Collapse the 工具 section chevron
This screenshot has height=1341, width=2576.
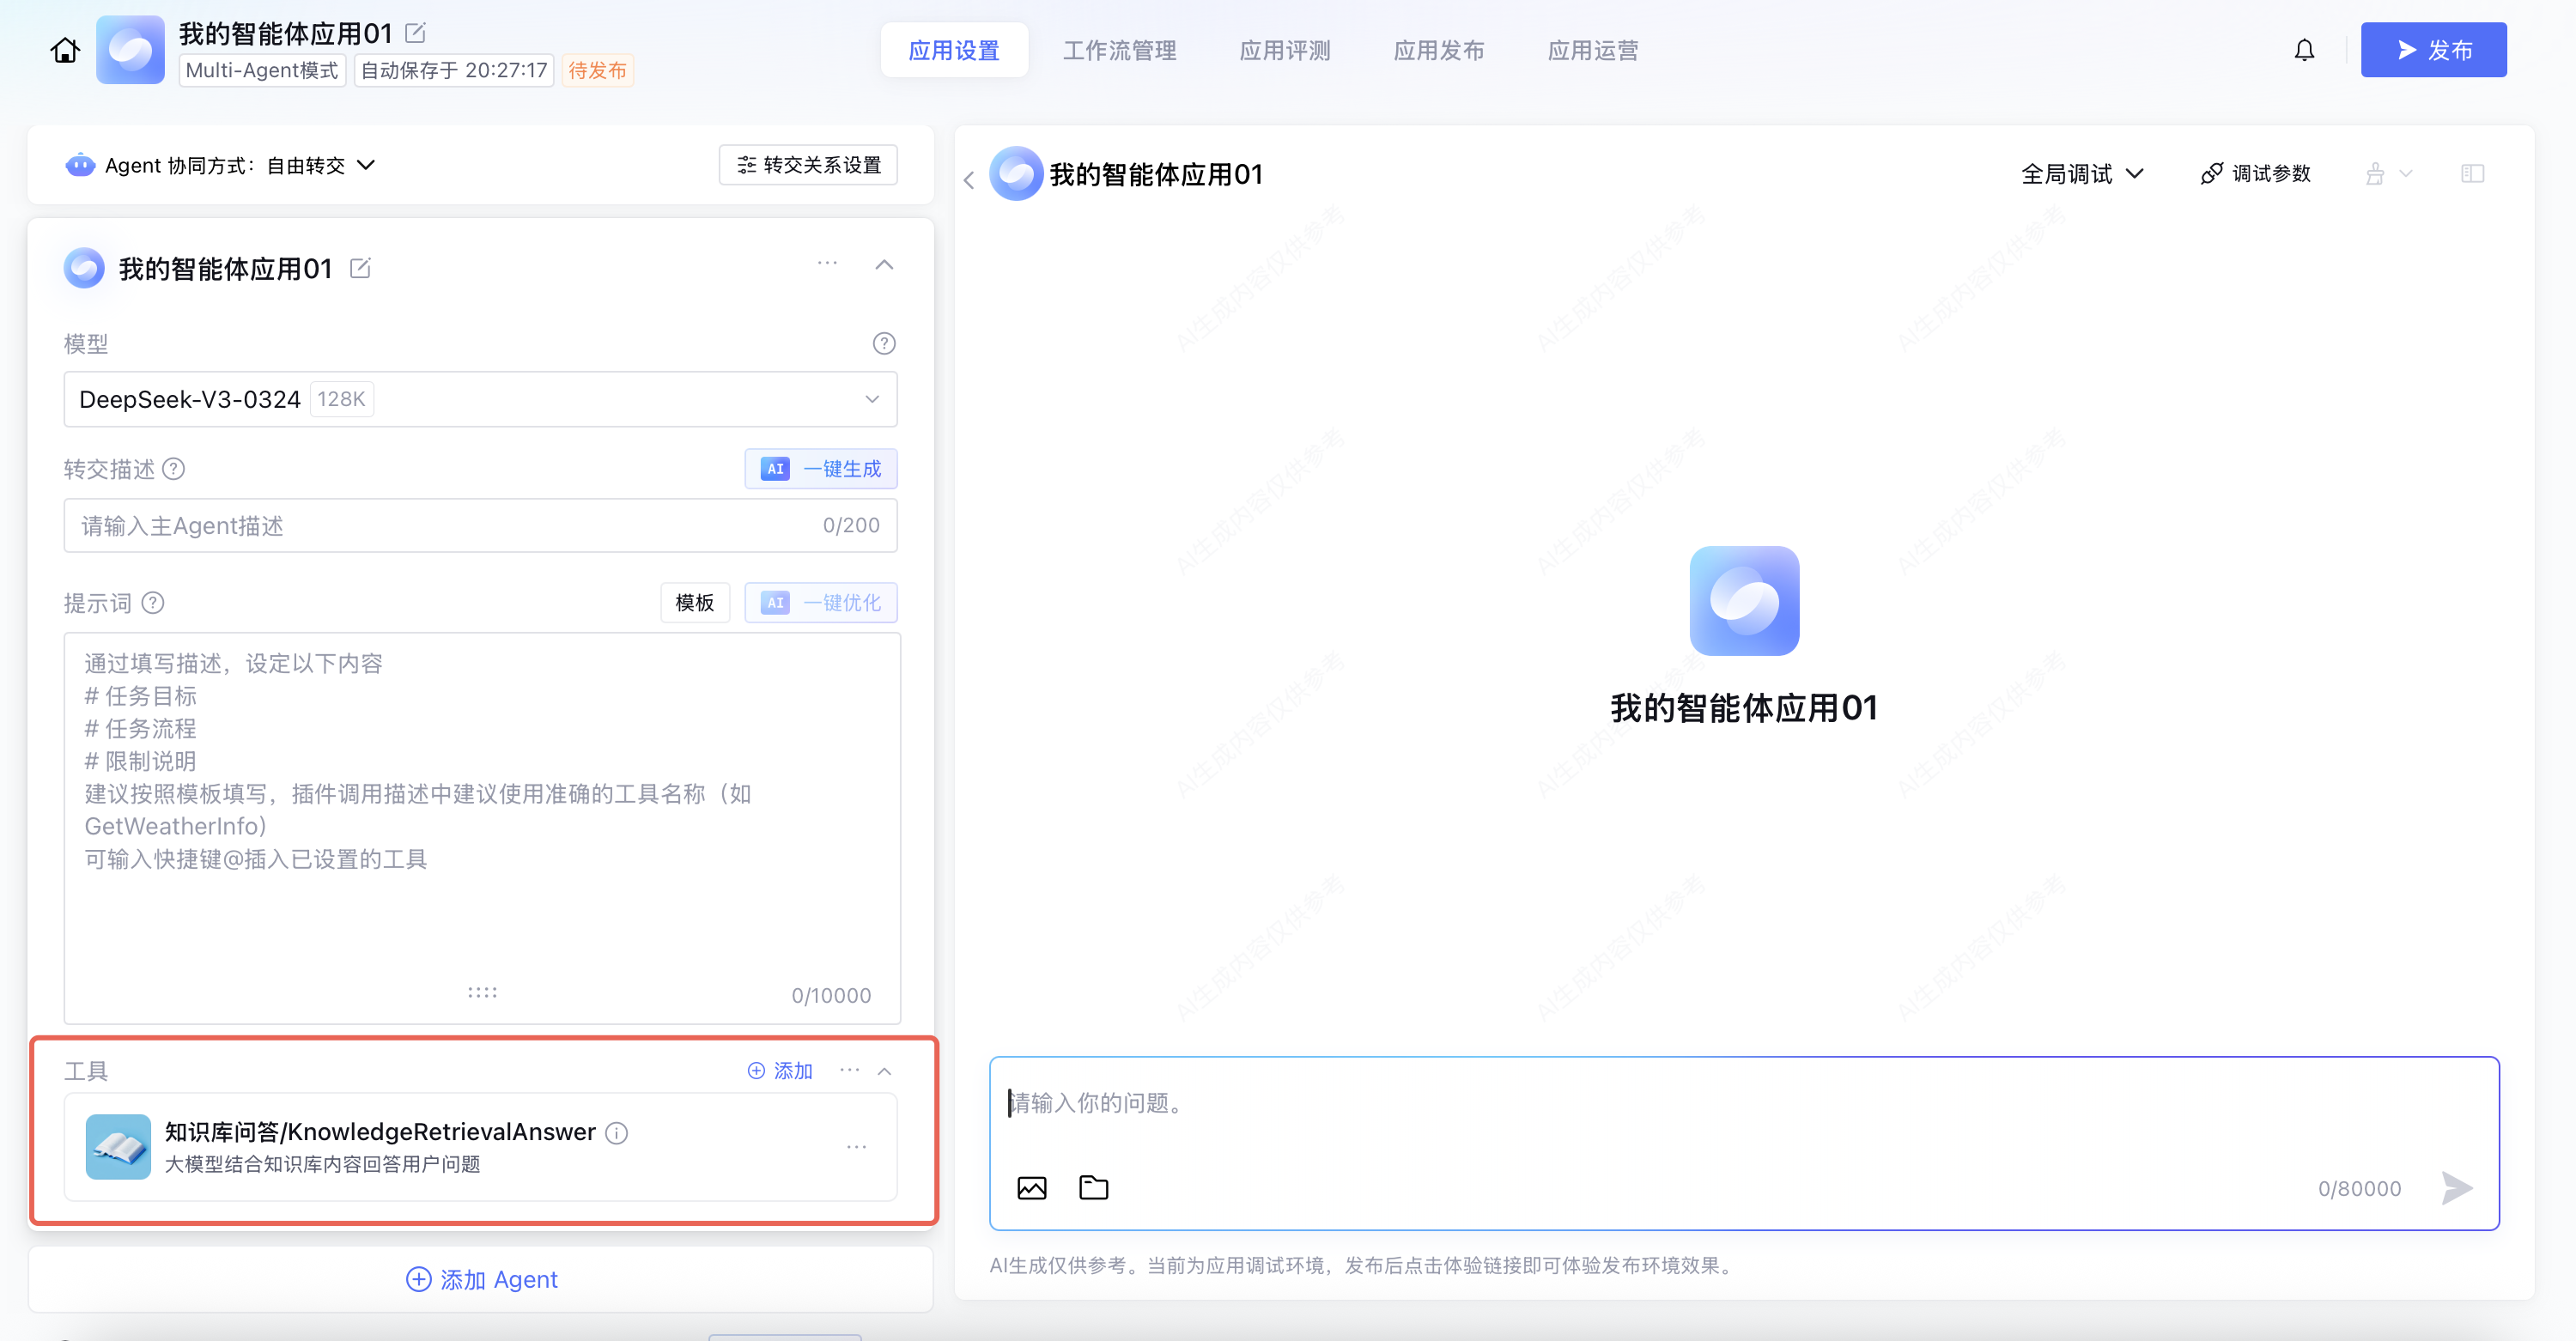(884, 1071)
